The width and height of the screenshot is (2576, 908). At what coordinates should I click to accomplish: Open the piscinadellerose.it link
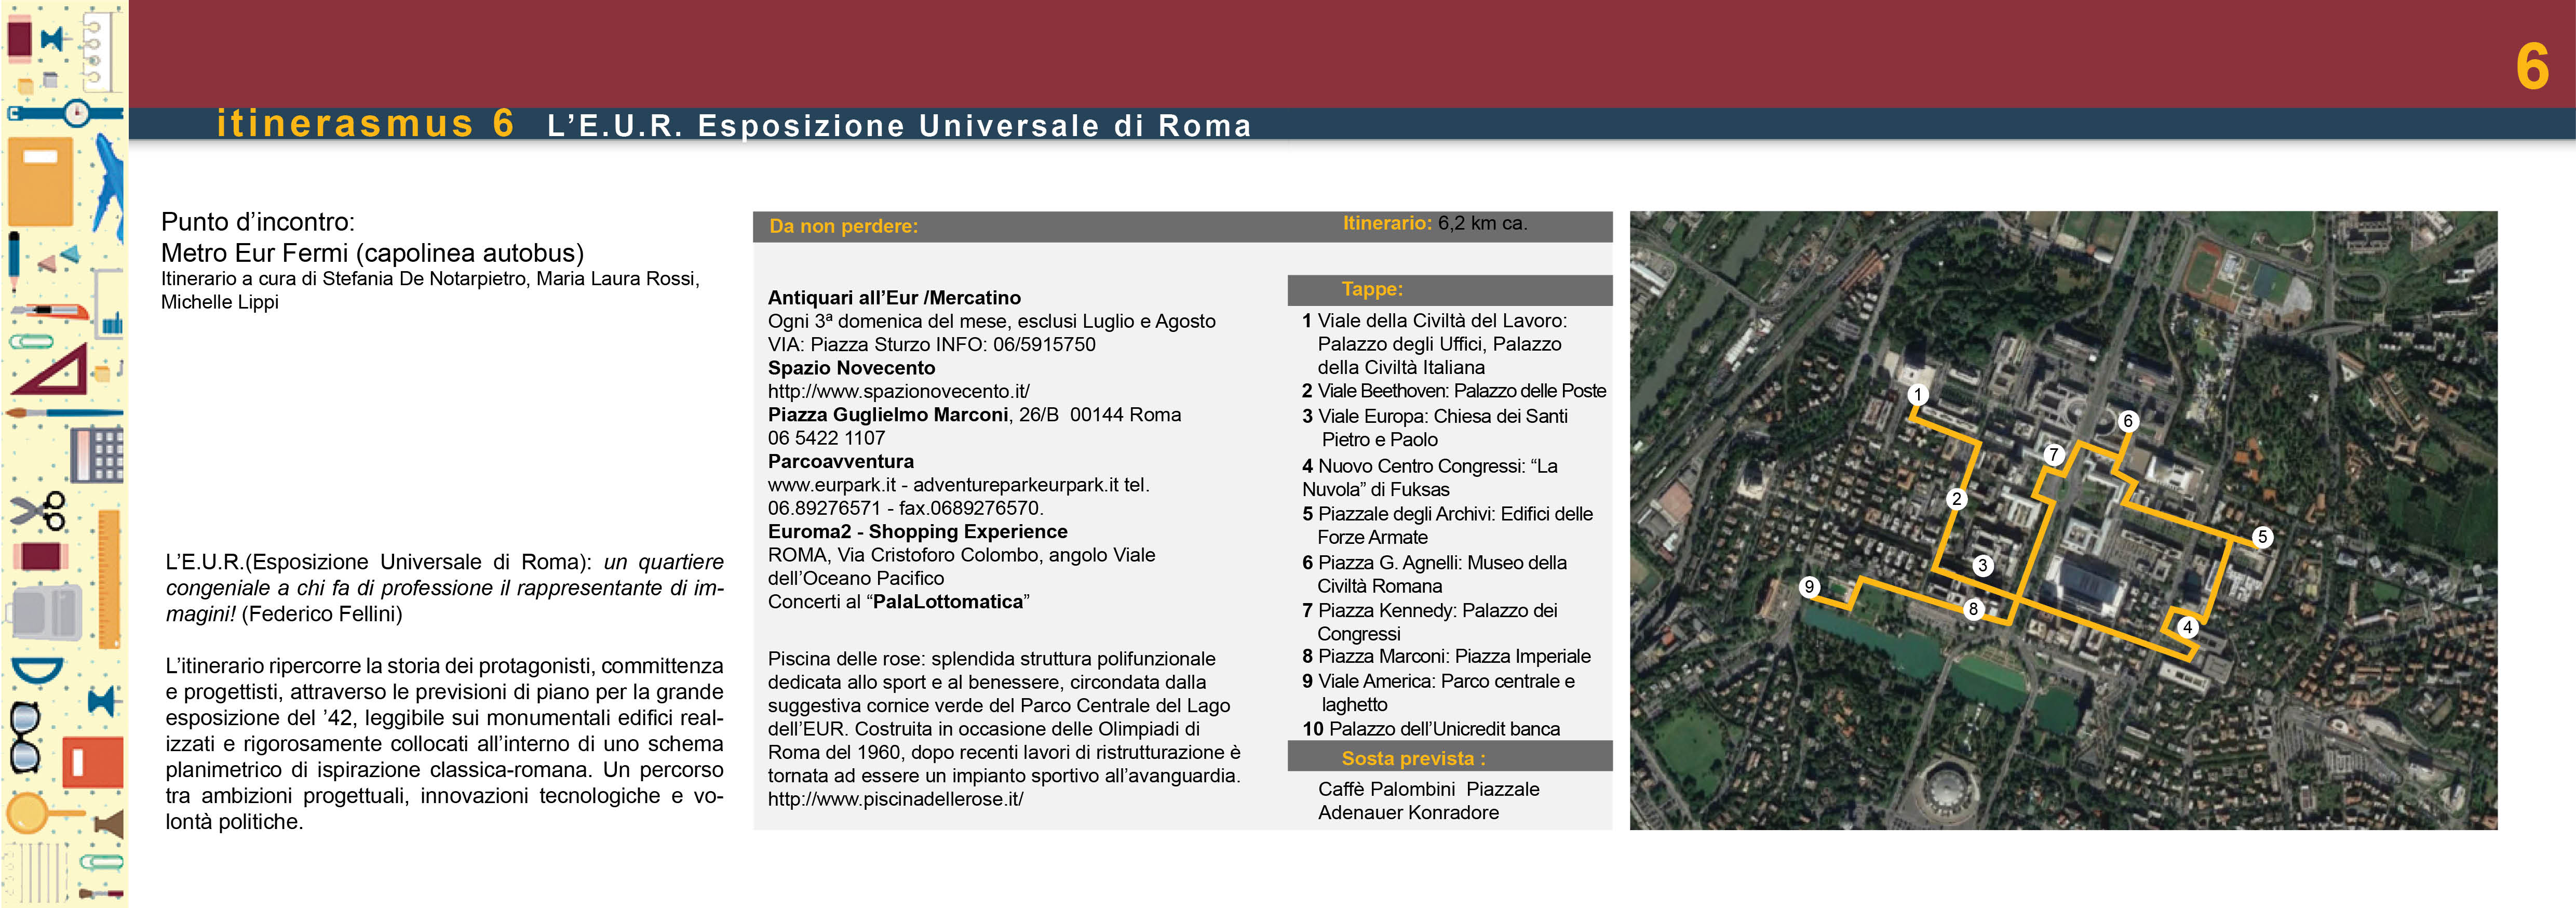(895, 799)
